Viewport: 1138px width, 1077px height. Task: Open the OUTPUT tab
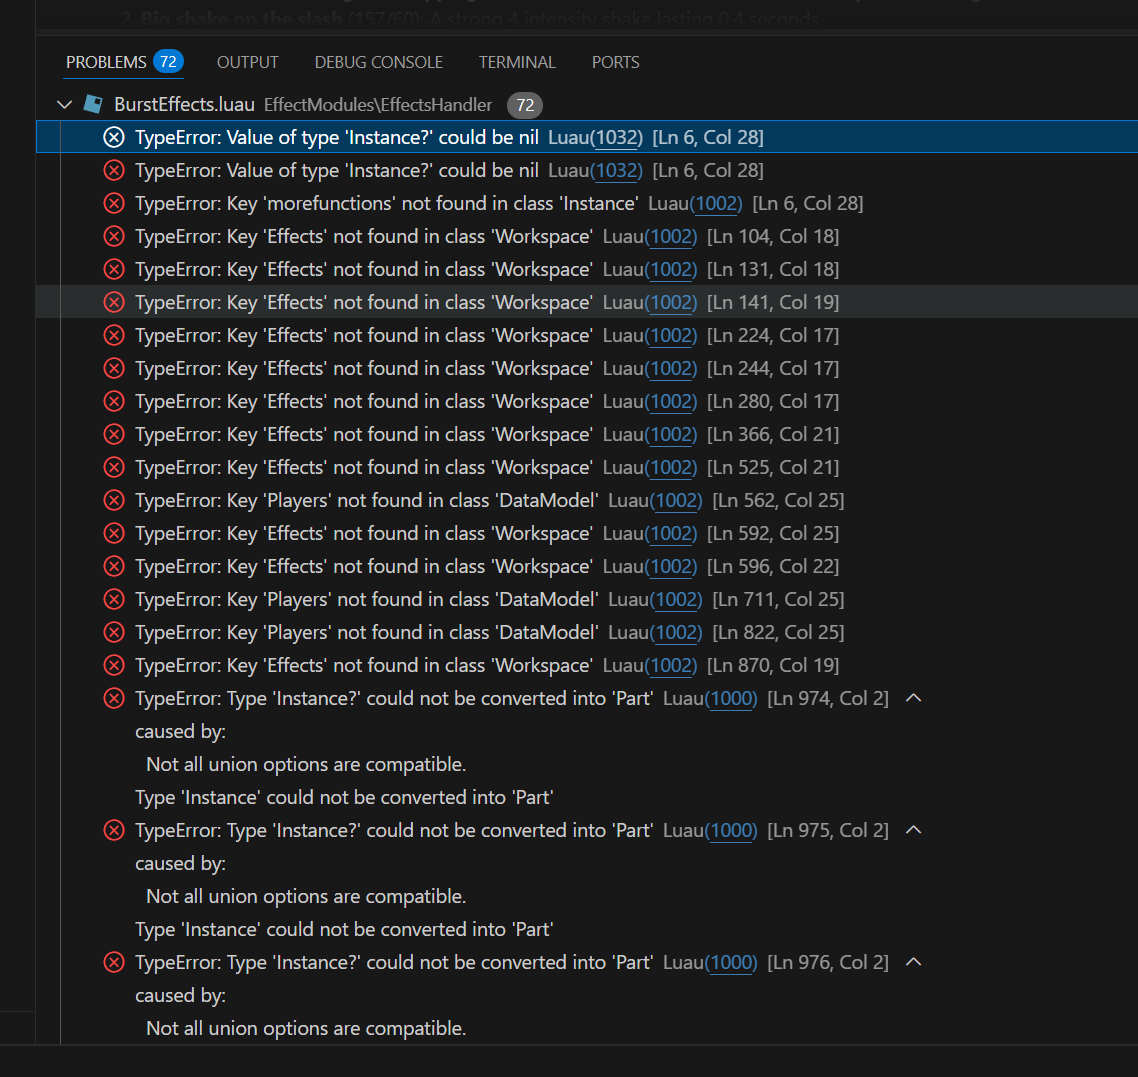tap(247, 62)
